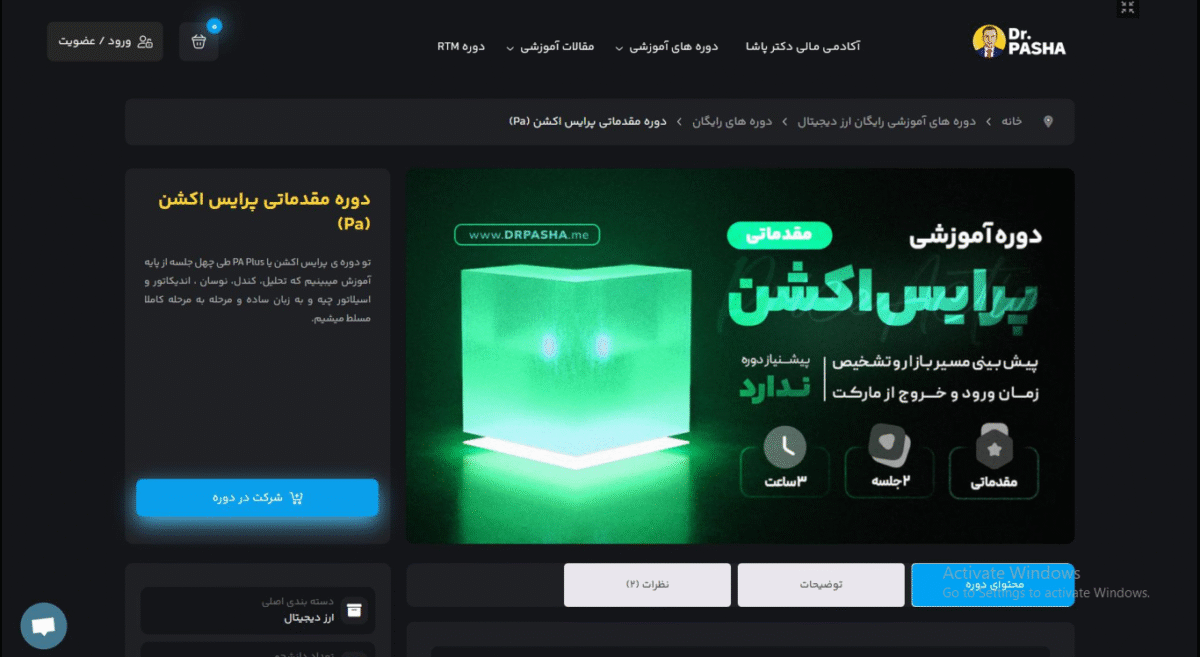This screenshot has width=1200, height=657.
Task: Click the cart icon in enroll button
Action: 296,498
